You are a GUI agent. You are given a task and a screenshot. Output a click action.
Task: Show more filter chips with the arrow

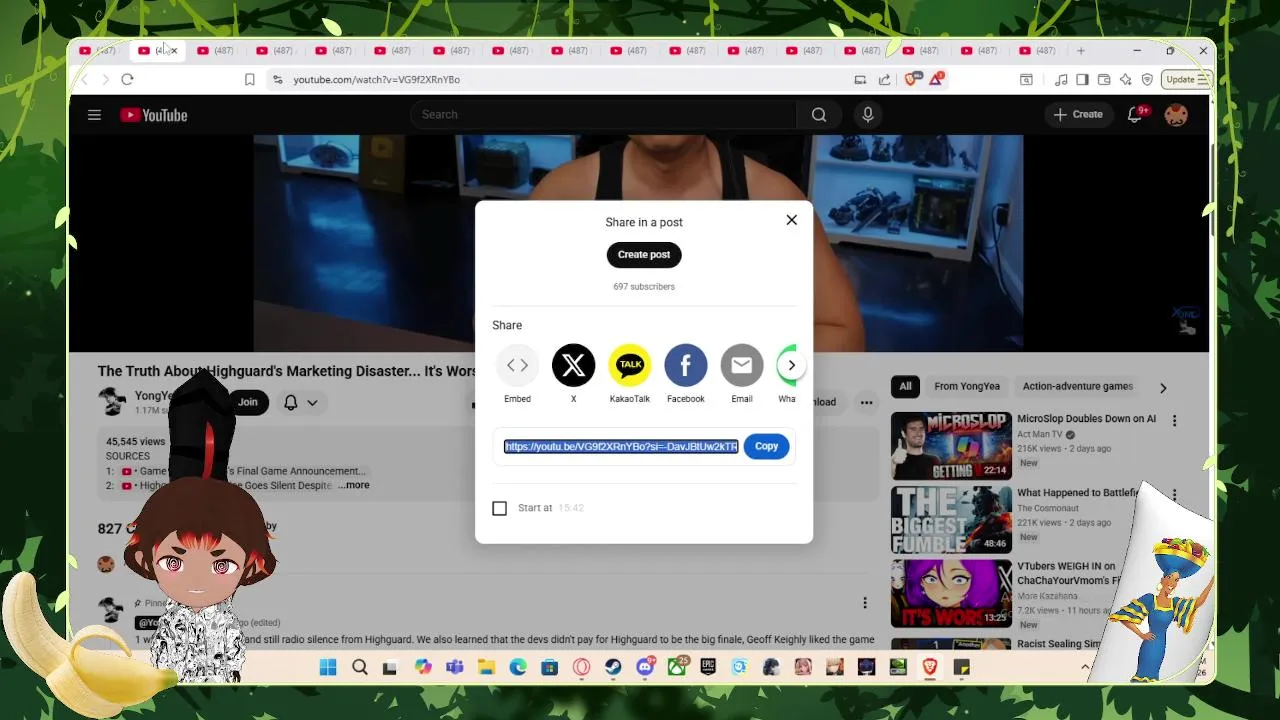1163,387
